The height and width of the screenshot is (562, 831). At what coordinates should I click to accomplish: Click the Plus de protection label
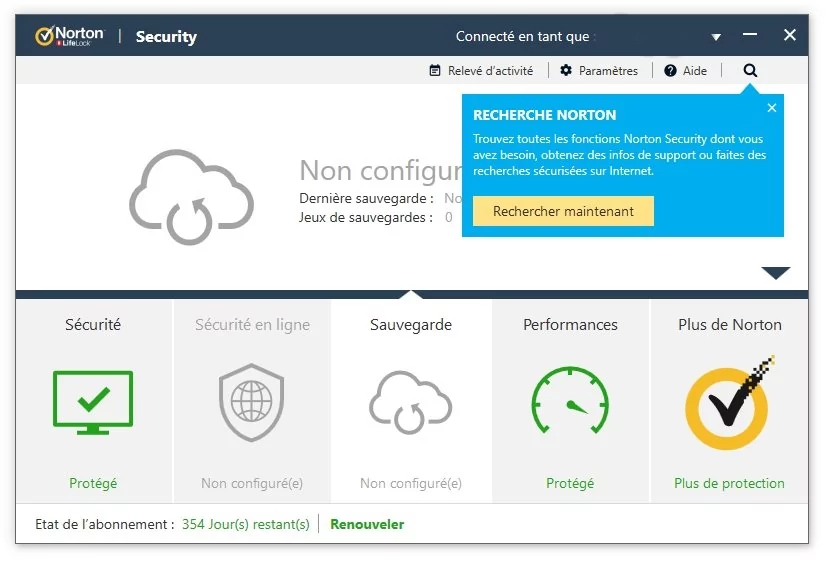tap(729, 483)
